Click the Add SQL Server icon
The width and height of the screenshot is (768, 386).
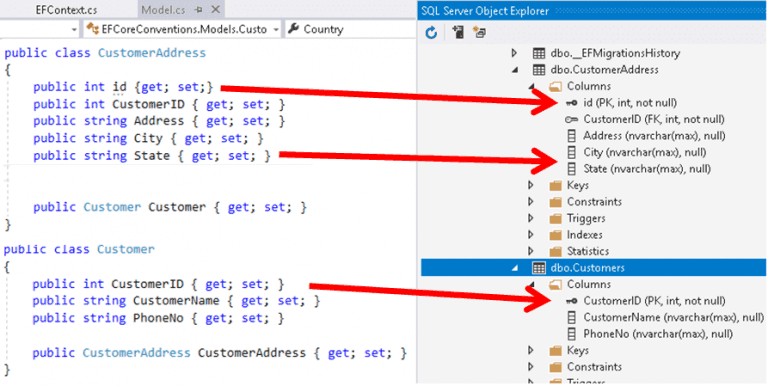click(458, 32)
